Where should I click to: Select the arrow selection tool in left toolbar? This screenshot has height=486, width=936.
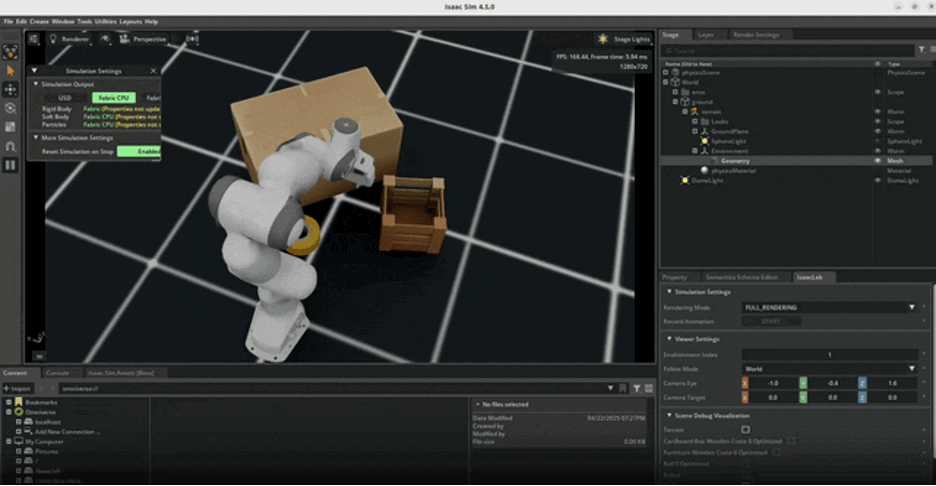click(11, 71)
